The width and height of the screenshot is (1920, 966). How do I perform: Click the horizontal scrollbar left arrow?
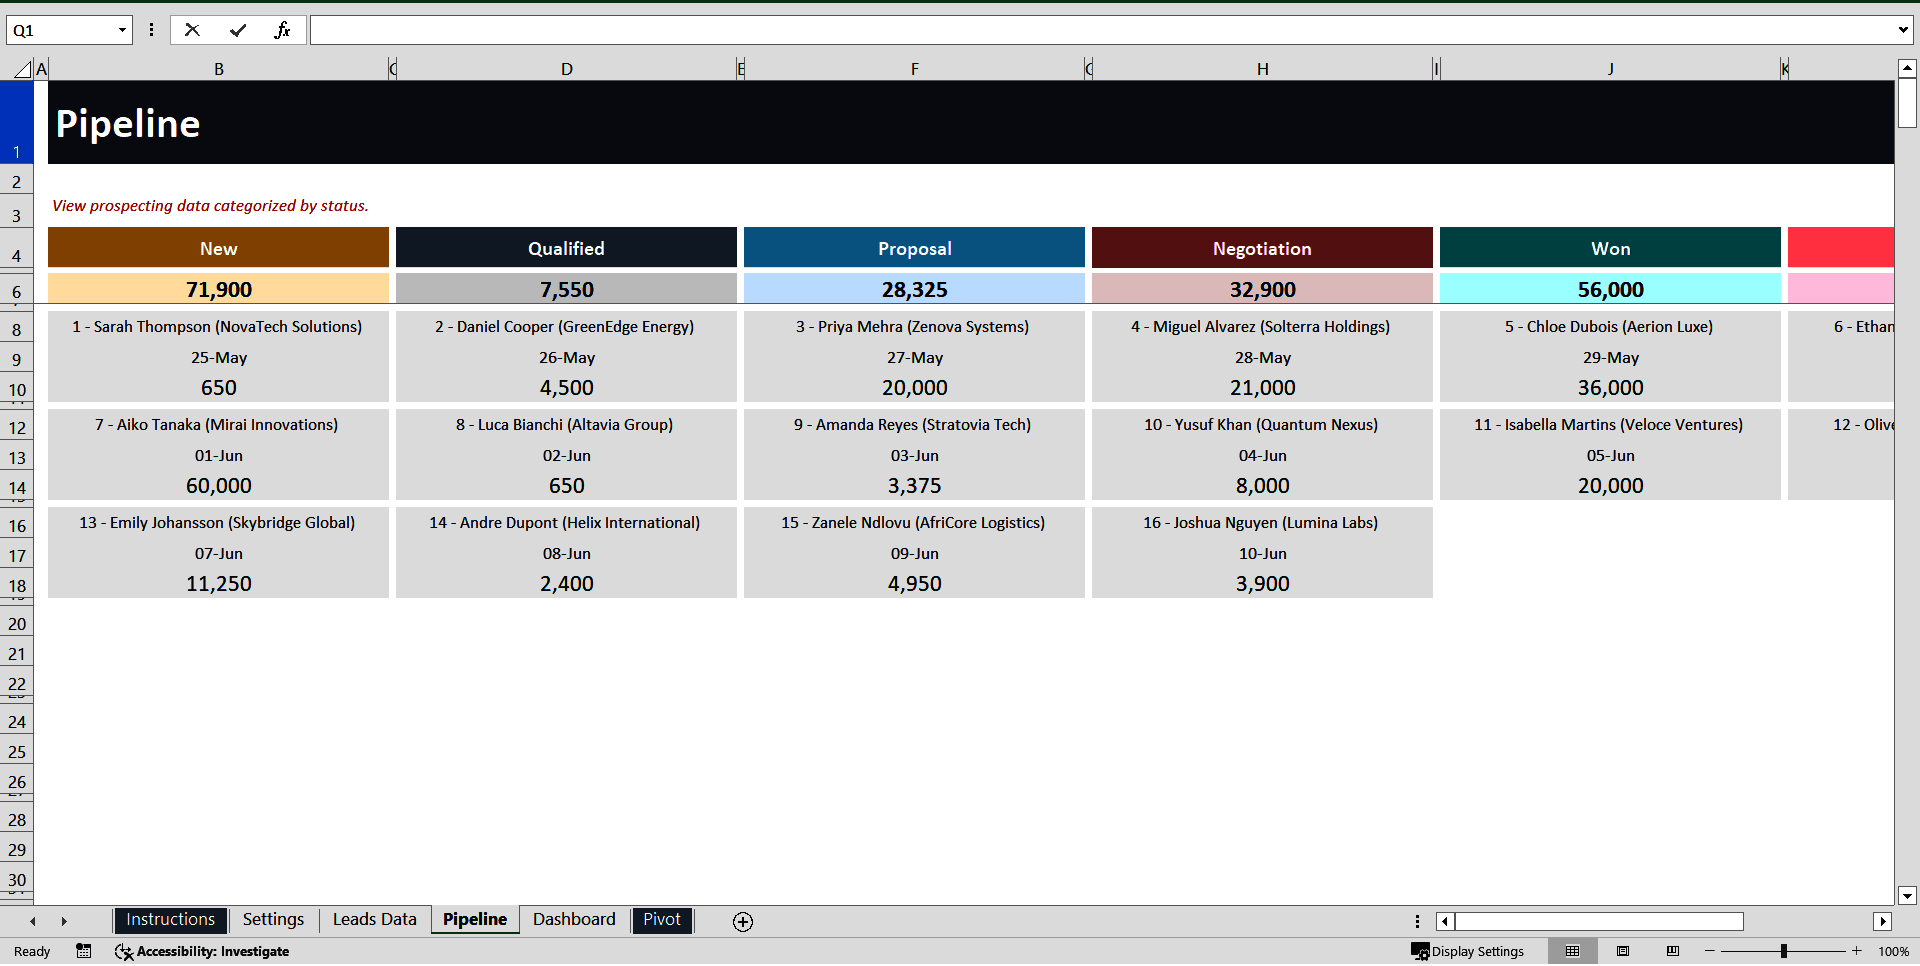pyautogui.click(x=1445, y=922)
